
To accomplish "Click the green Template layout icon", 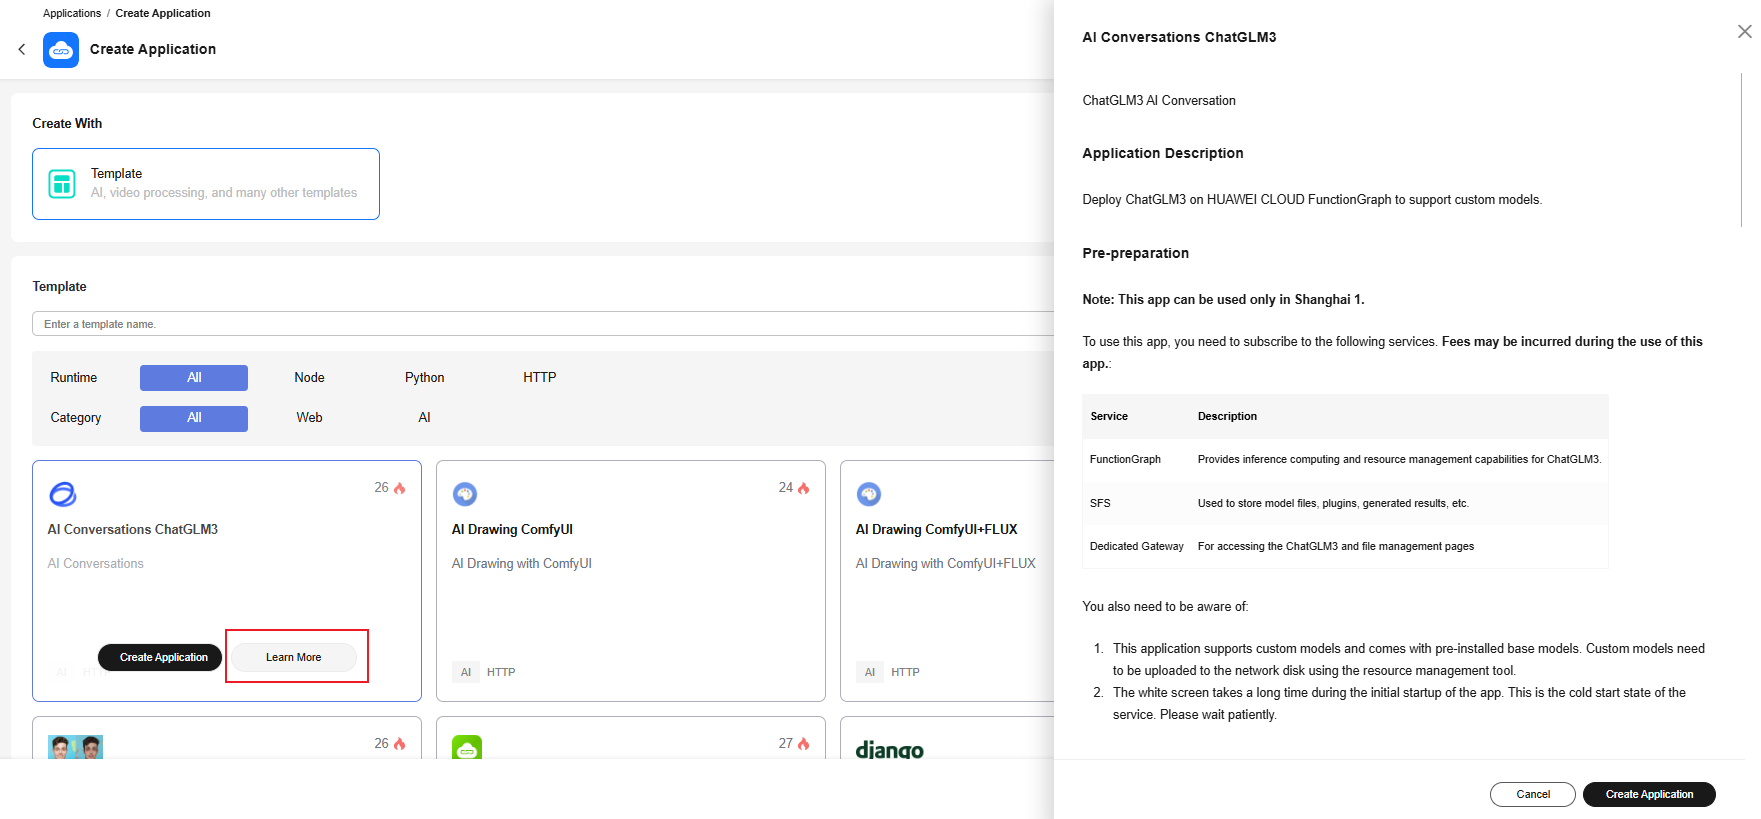I will pos(62,184).
